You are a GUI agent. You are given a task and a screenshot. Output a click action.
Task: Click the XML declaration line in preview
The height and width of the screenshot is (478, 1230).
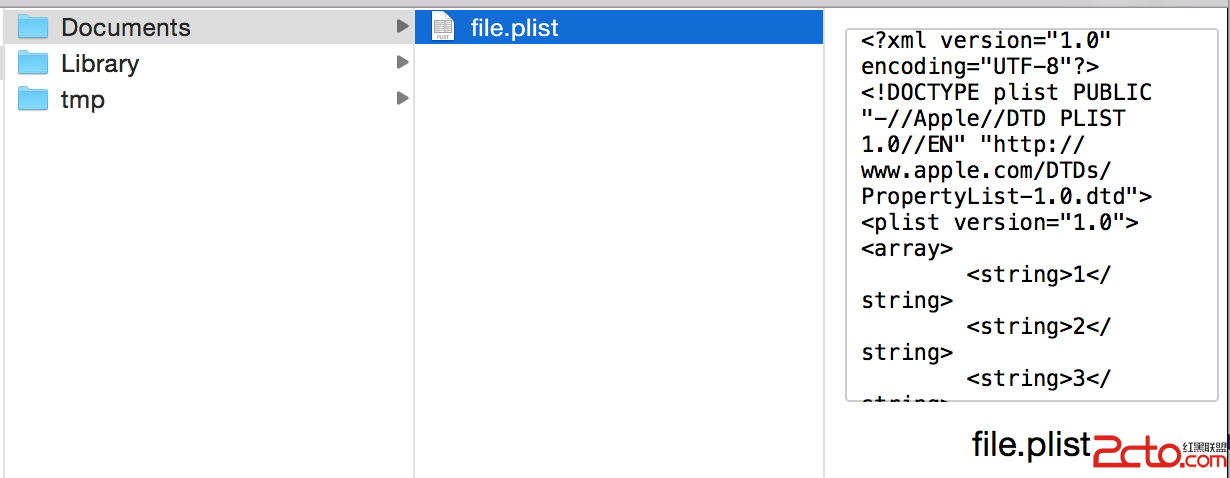986,41
